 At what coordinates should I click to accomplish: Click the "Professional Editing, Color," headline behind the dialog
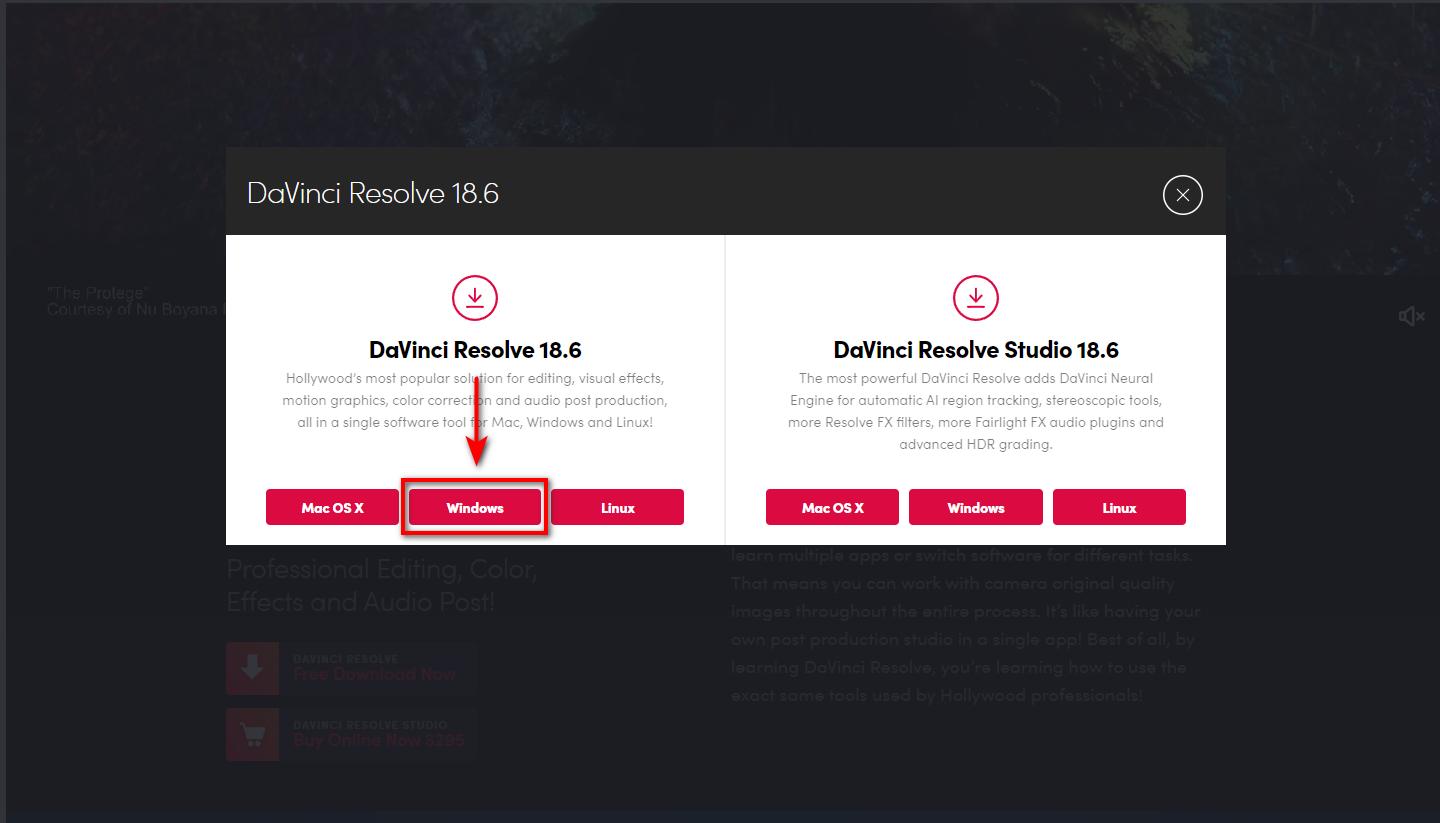(x=382, y=570)
